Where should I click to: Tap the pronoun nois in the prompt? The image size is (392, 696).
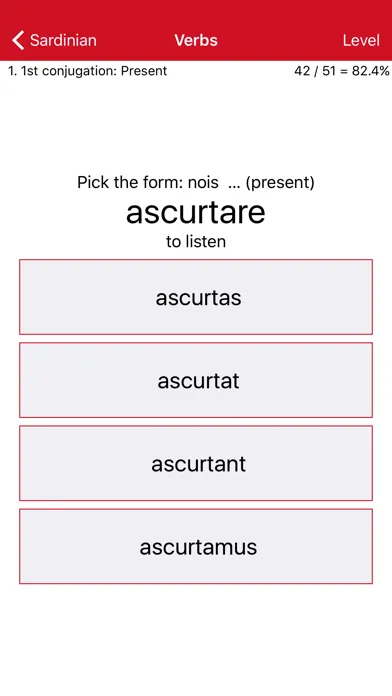point(203,182)
